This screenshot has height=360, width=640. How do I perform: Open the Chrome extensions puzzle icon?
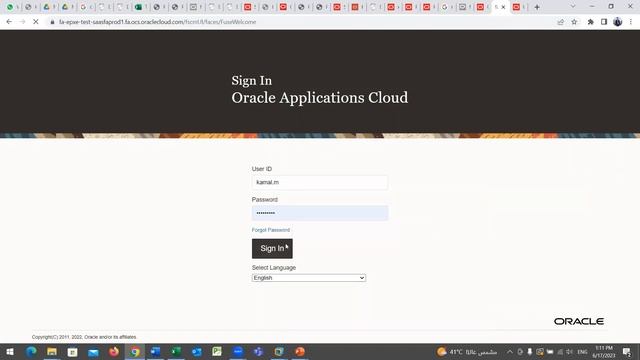click(x=590, y=22)
